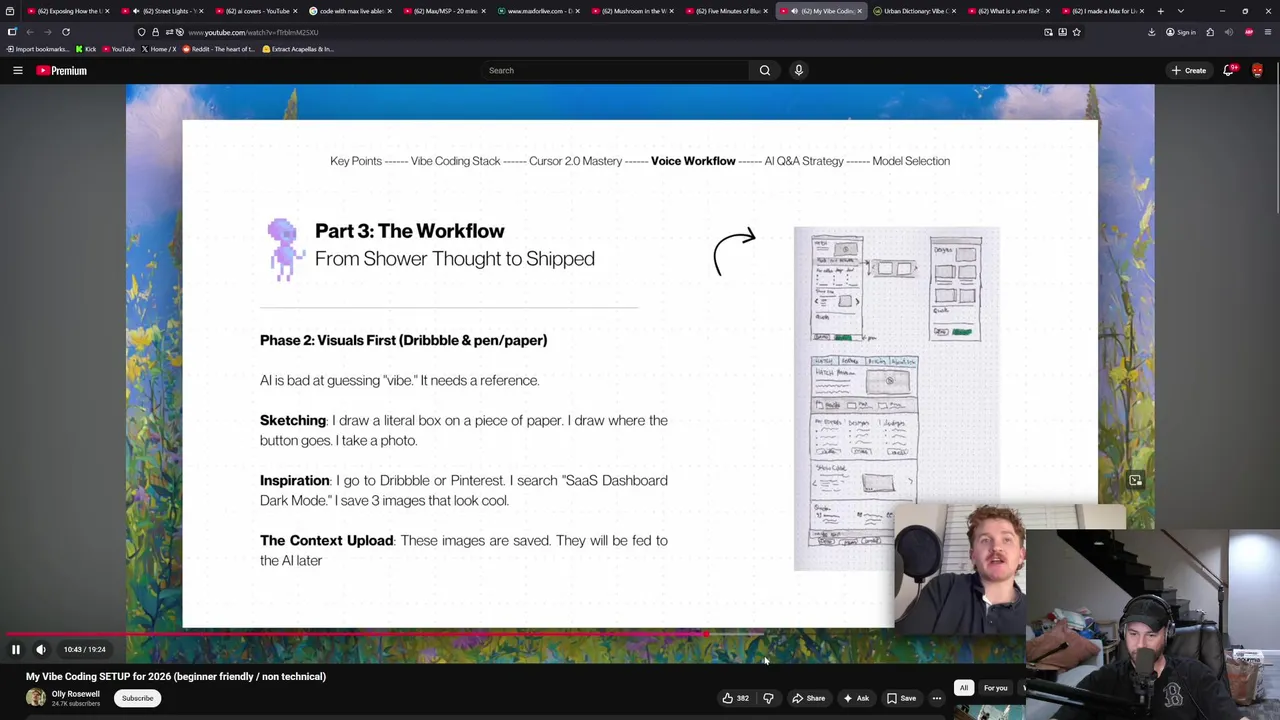Switch to Max/MSP - 20 minu tab

444,11
